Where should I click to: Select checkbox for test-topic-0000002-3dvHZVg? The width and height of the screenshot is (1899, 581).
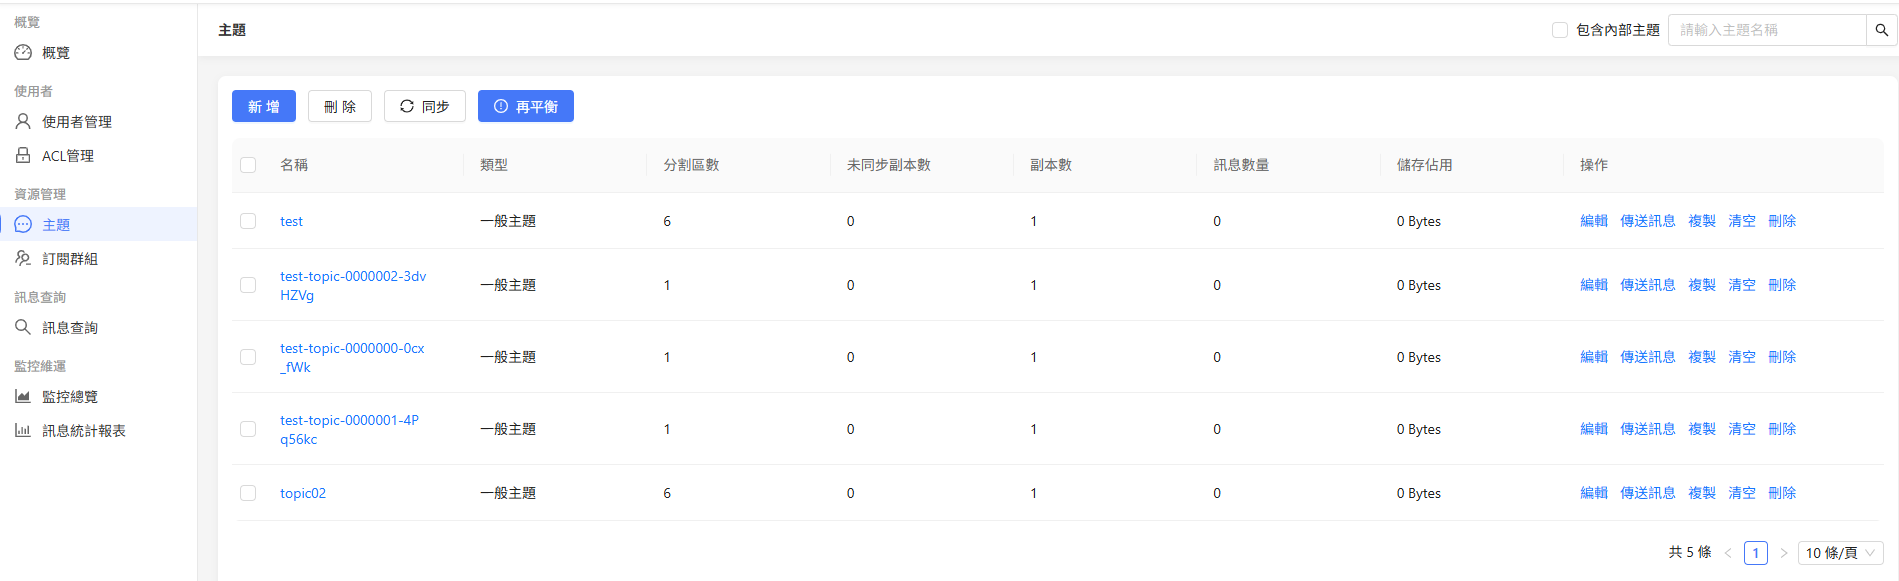248,285
